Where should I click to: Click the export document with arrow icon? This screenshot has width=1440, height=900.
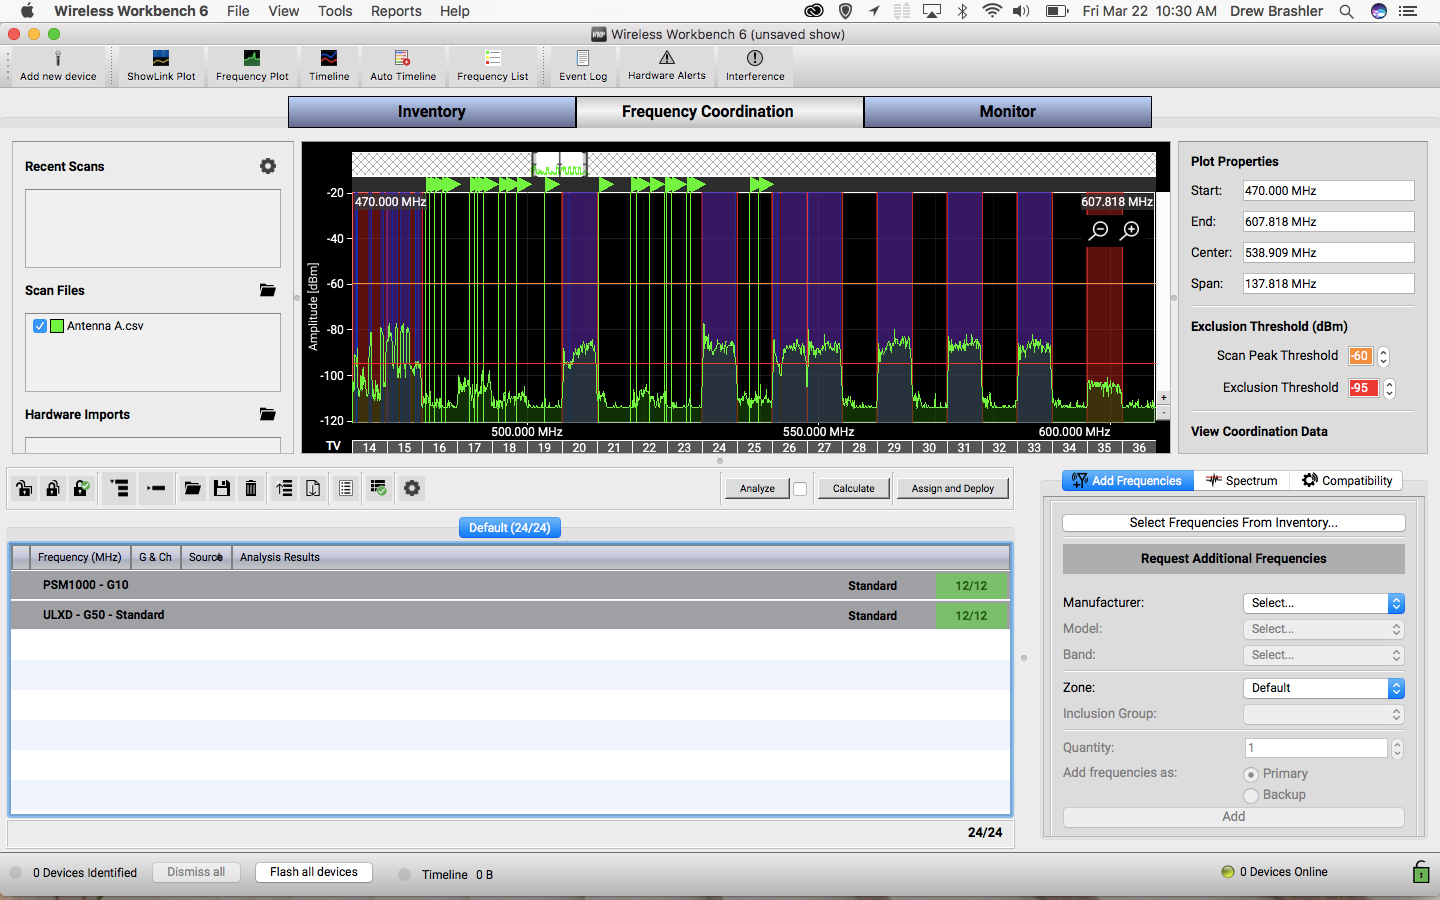(x=313, y=488)
